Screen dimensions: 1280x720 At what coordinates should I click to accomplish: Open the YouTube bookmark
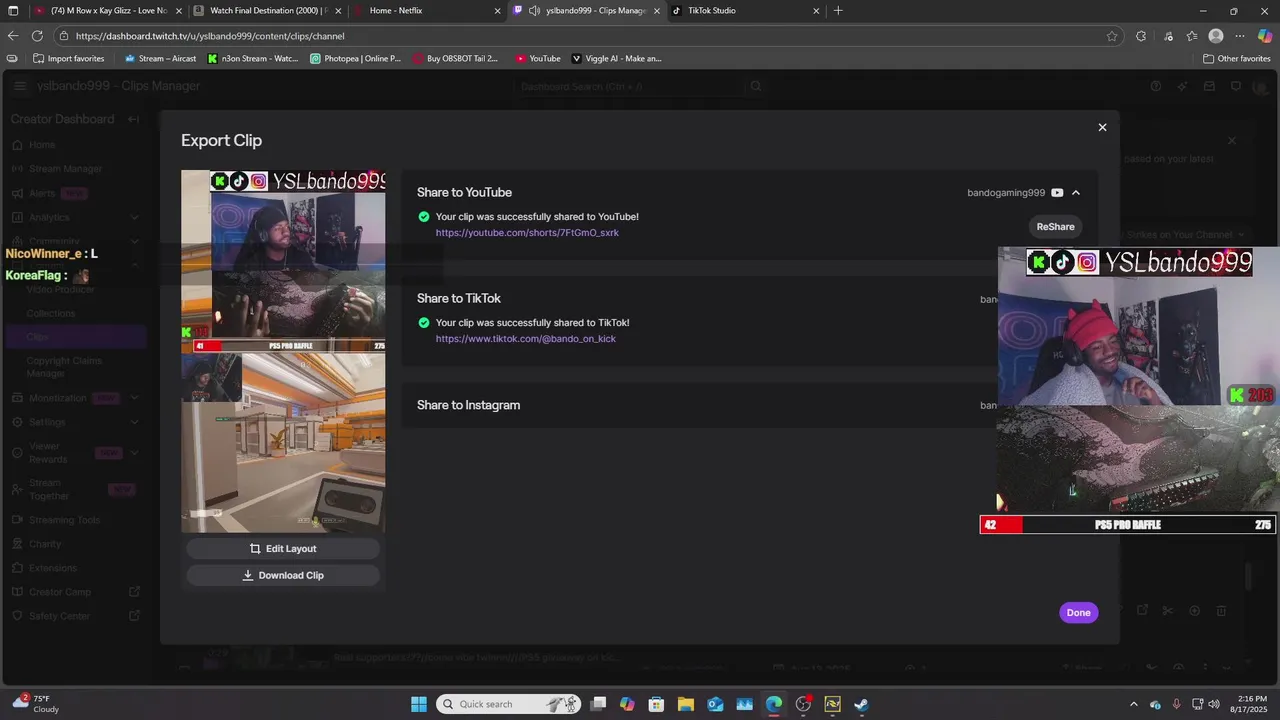538,59
